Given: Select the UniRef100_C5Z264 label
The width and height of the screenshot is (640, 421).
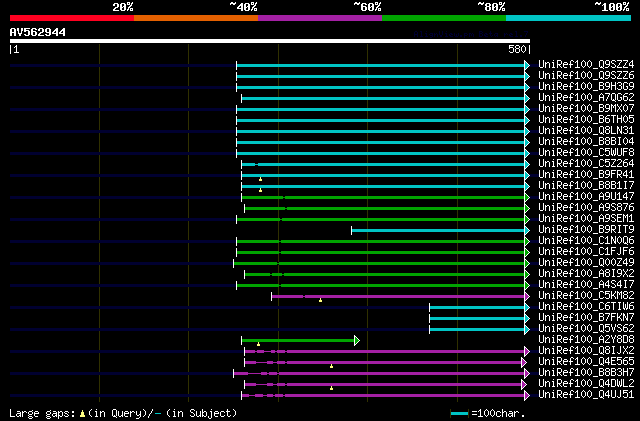Looking at the screenshot, I should point(586,164).
